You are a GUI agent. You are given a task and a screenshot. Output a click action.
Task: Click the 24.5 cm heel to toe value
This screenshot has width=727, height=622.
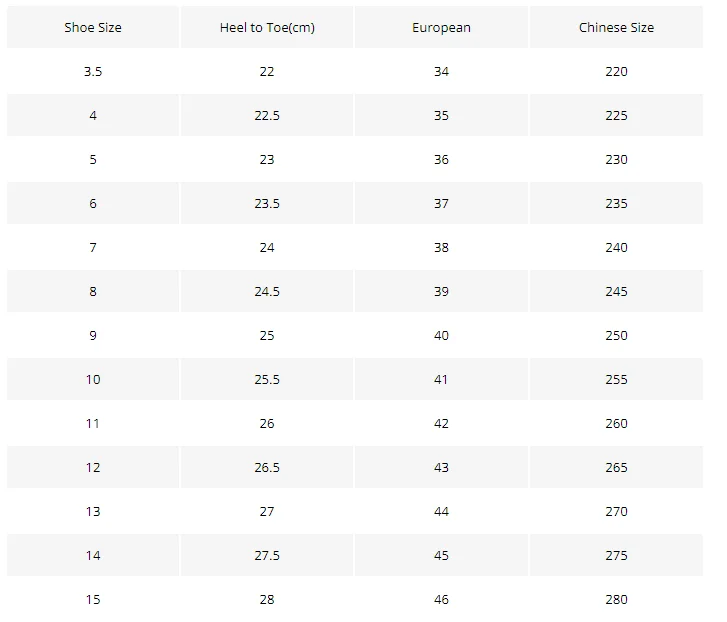267,291
